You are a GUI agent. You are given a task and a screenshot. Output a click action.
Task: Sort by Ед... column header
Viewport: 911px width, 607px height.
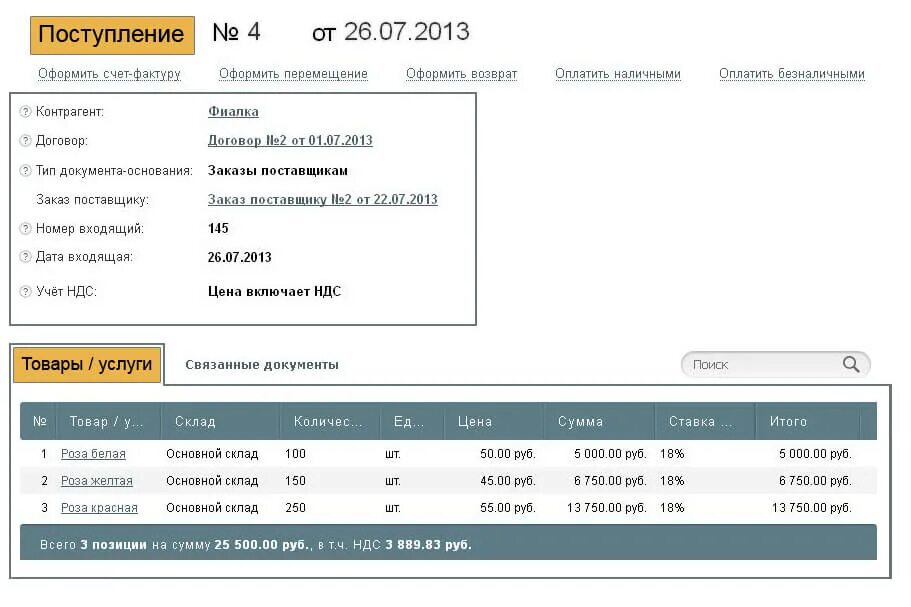coord(412,421)
